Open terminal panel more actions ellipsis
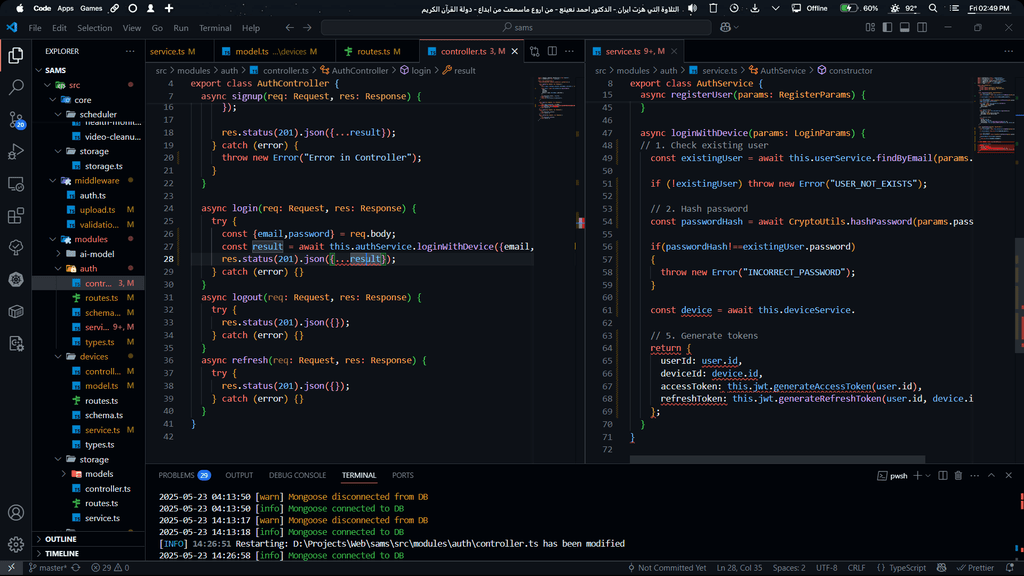Screen dimensions: 1024x576 (974, 475)
